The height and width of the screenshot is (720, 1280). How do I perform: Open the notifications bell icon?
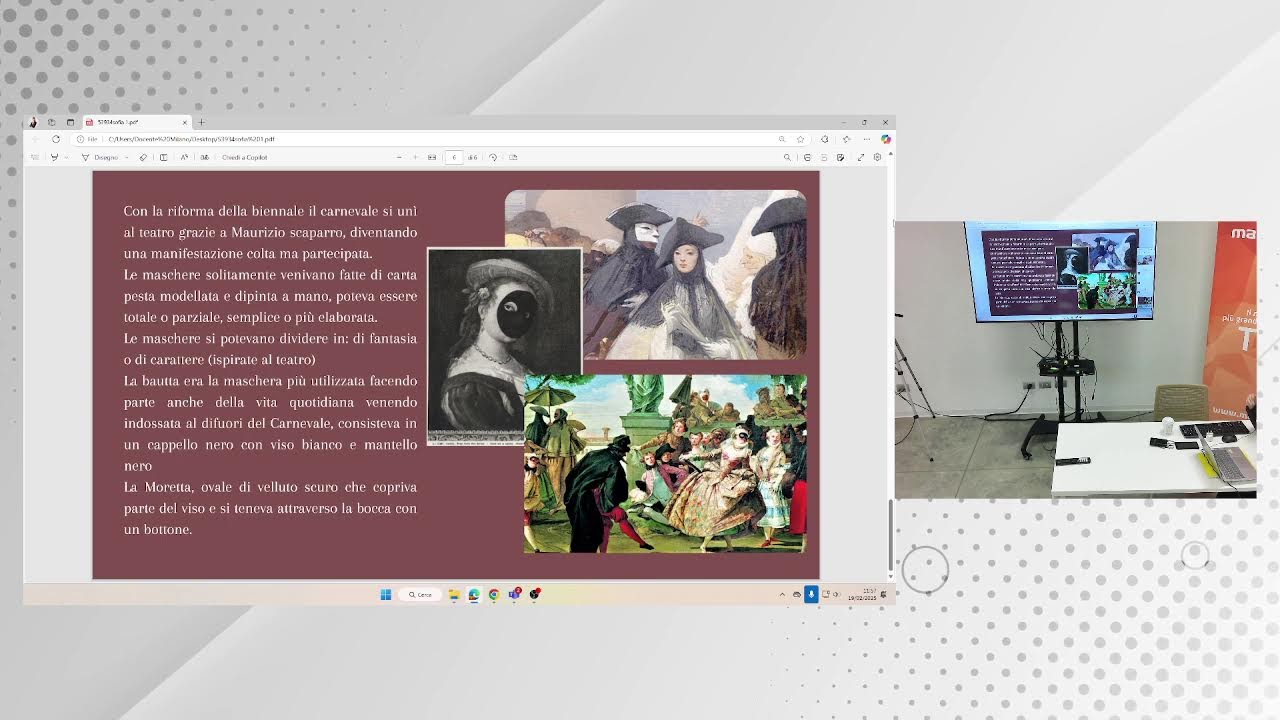pyautogui.click(x=884, y=594)
